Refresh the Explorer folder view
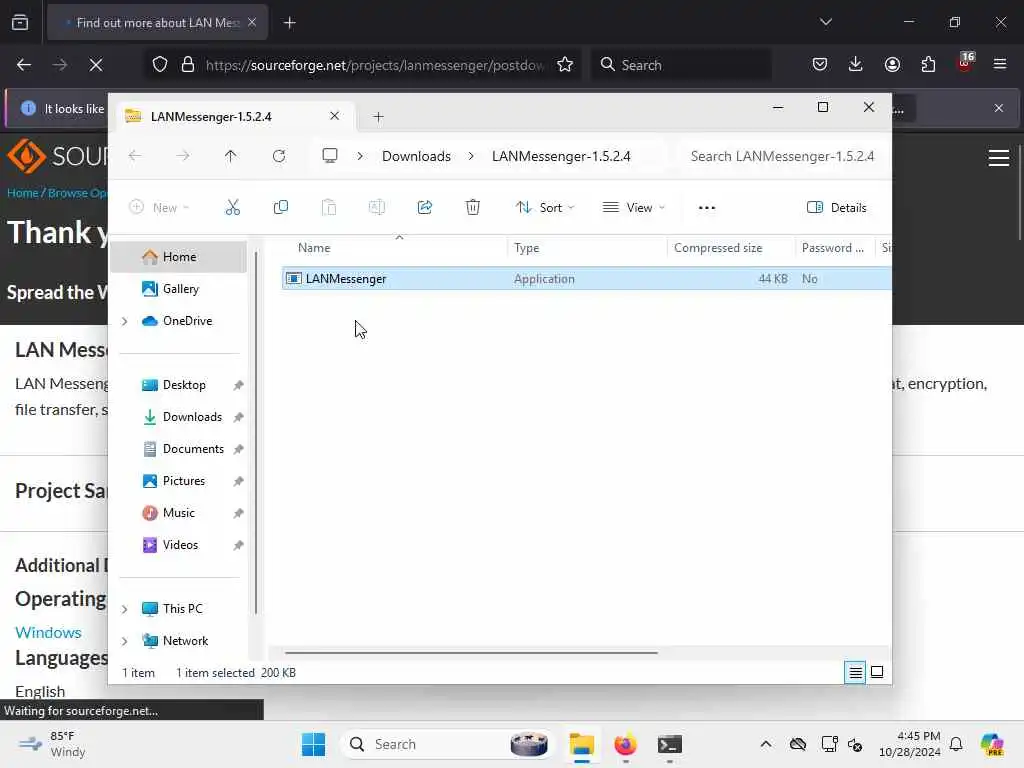Image resolution: width=1024 pixels, height=768 pixels. 279,156
